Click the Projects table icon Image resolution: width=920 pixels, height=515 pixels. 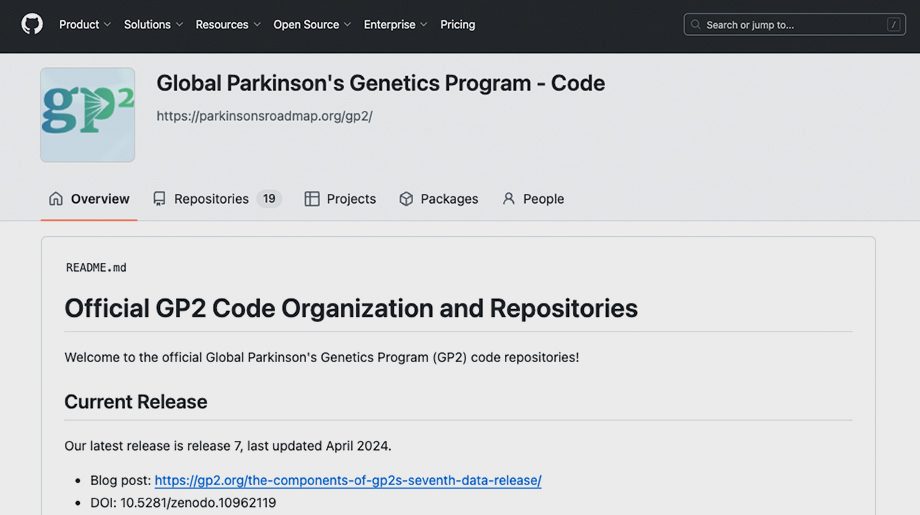[312, 199]
